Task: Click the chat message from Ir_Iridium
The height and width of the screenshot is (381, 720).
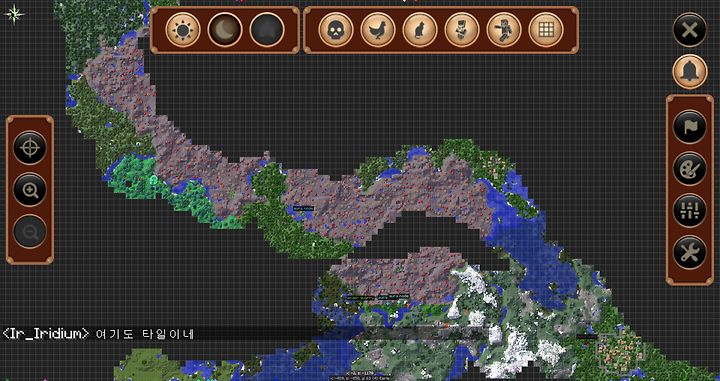Action: point(98,334)
